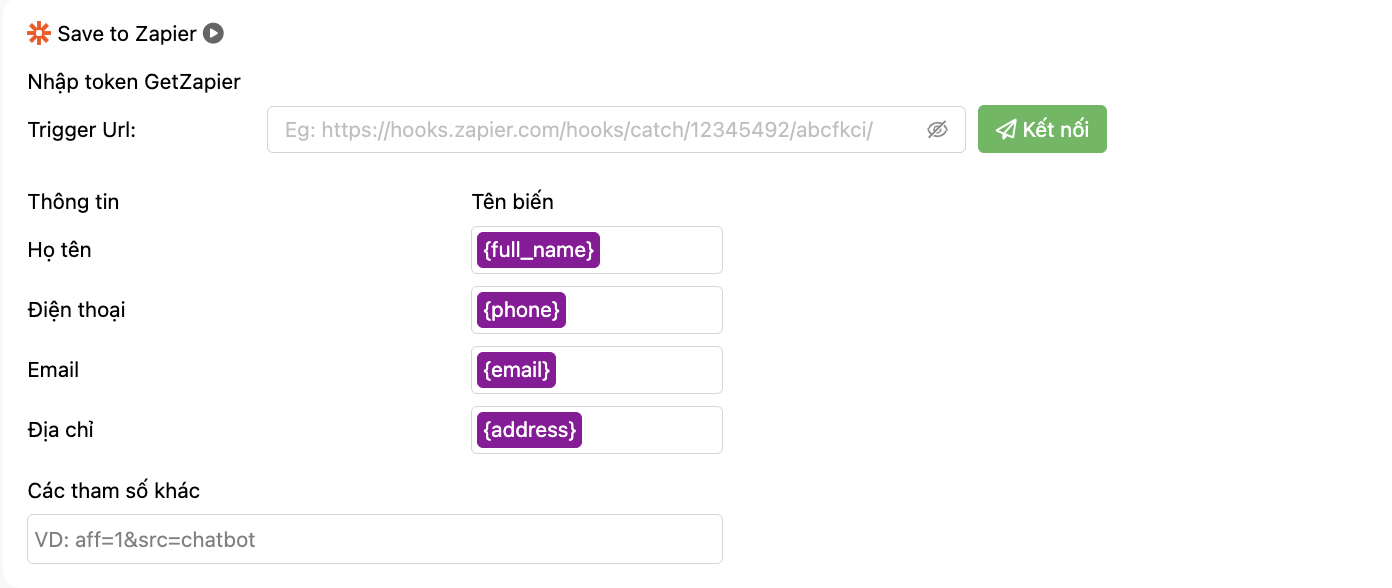This screenshot has height=588, width=1392.
Task: Click the Save to Zapier title
Action: (127, 33)
